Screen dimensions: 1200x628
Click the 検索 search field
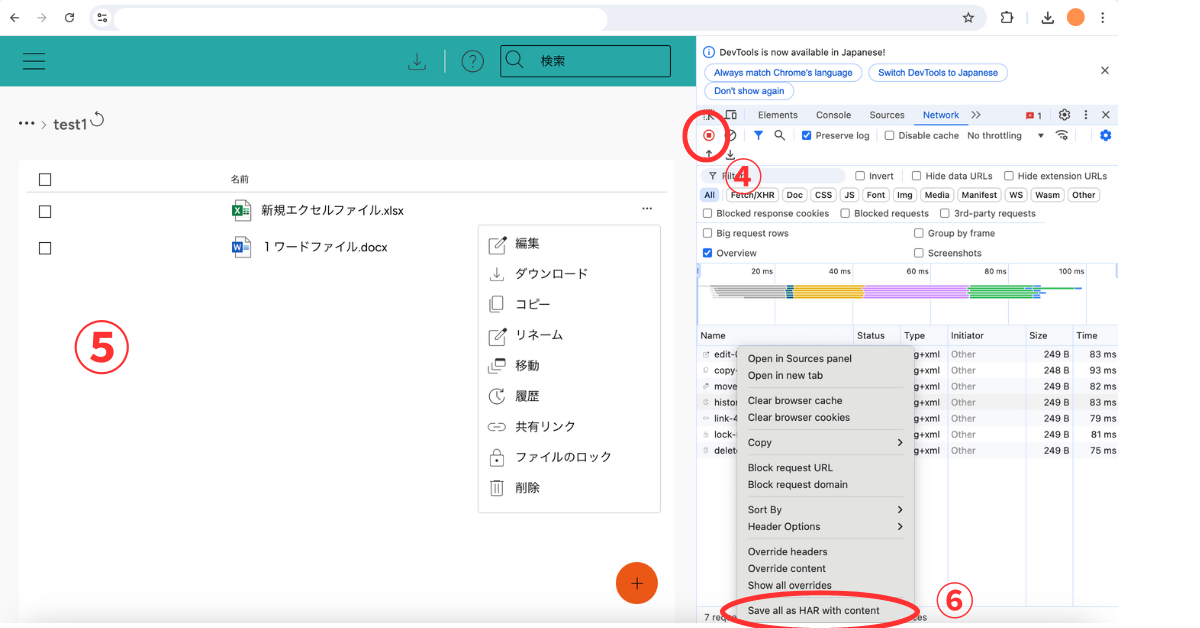585,61
